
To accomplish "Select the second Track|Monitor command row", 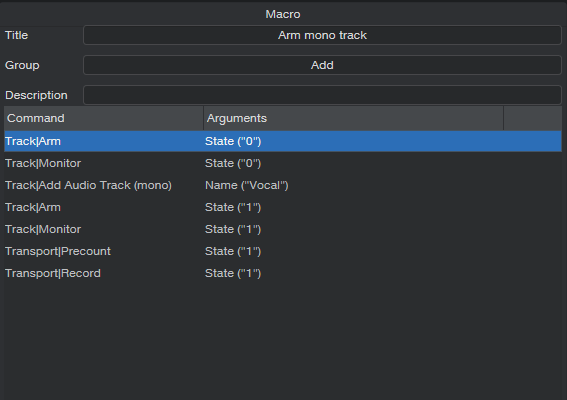I will (283, 229).
